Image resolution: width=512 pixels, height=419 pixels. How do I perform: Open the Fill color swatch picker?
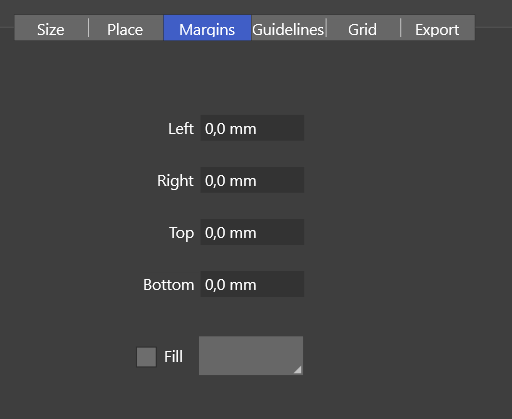coord(251,356)
